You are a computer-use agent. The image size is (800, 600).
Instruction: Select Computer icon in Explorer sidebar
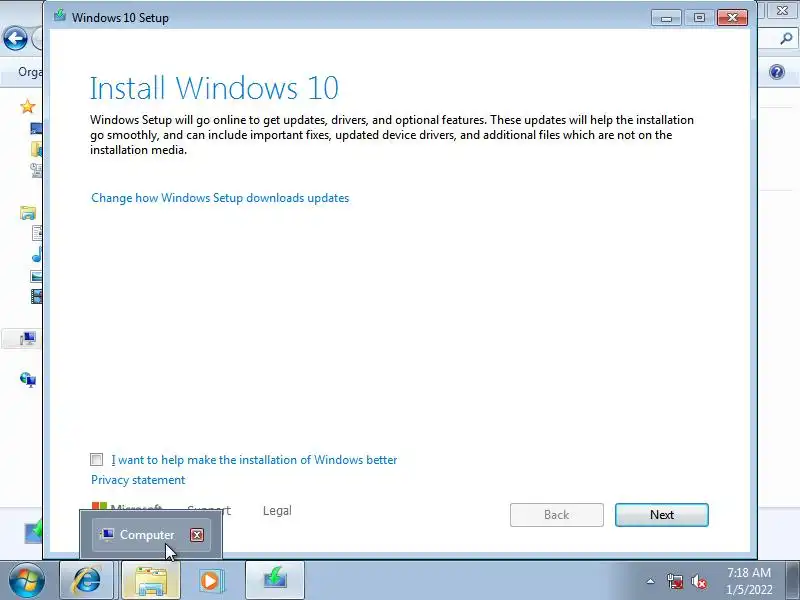(28, 338)
